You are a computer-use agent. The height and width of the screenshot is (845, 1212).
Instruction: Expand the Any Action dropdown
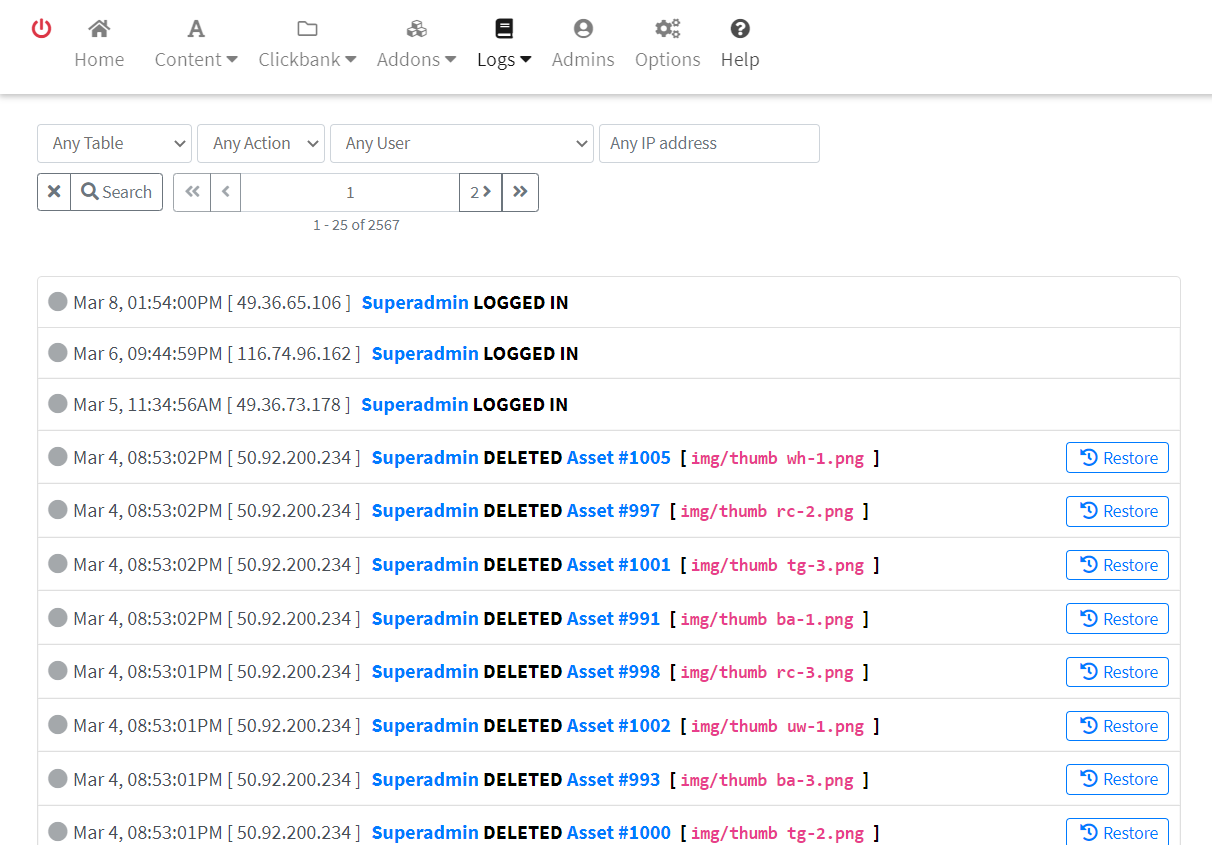click(x=261, y=143)
